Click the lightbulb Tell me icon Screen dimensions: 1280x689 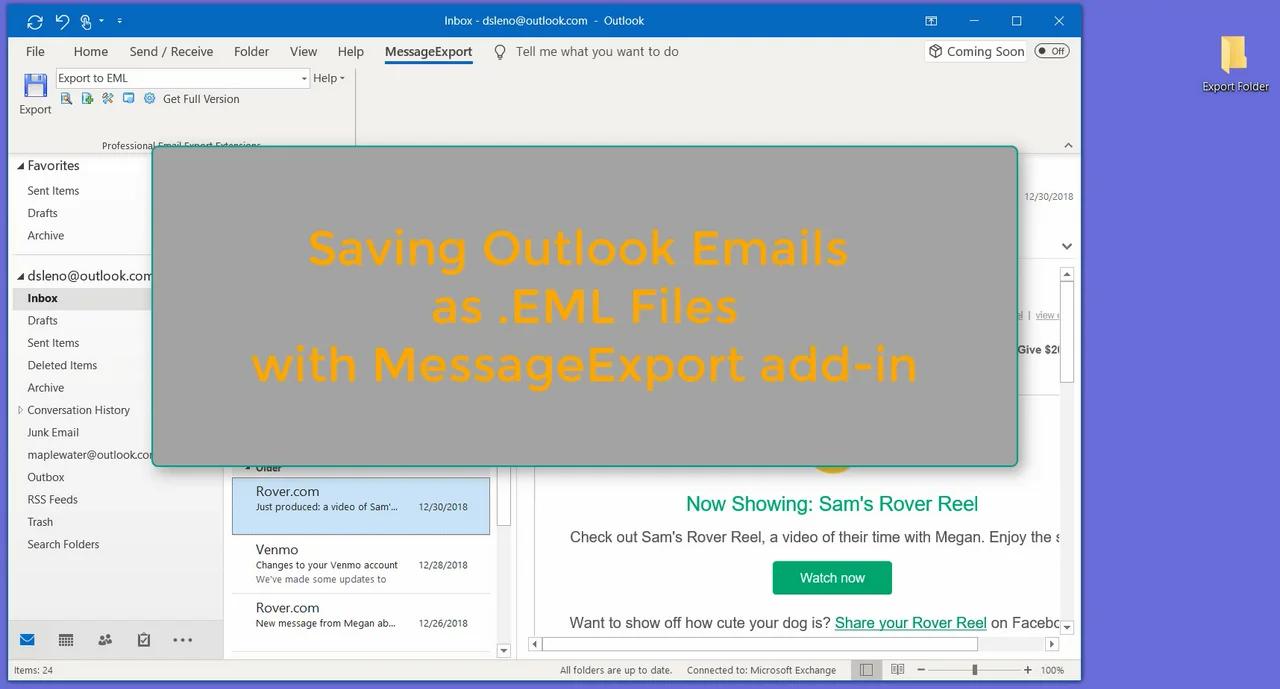coord(500,52)
